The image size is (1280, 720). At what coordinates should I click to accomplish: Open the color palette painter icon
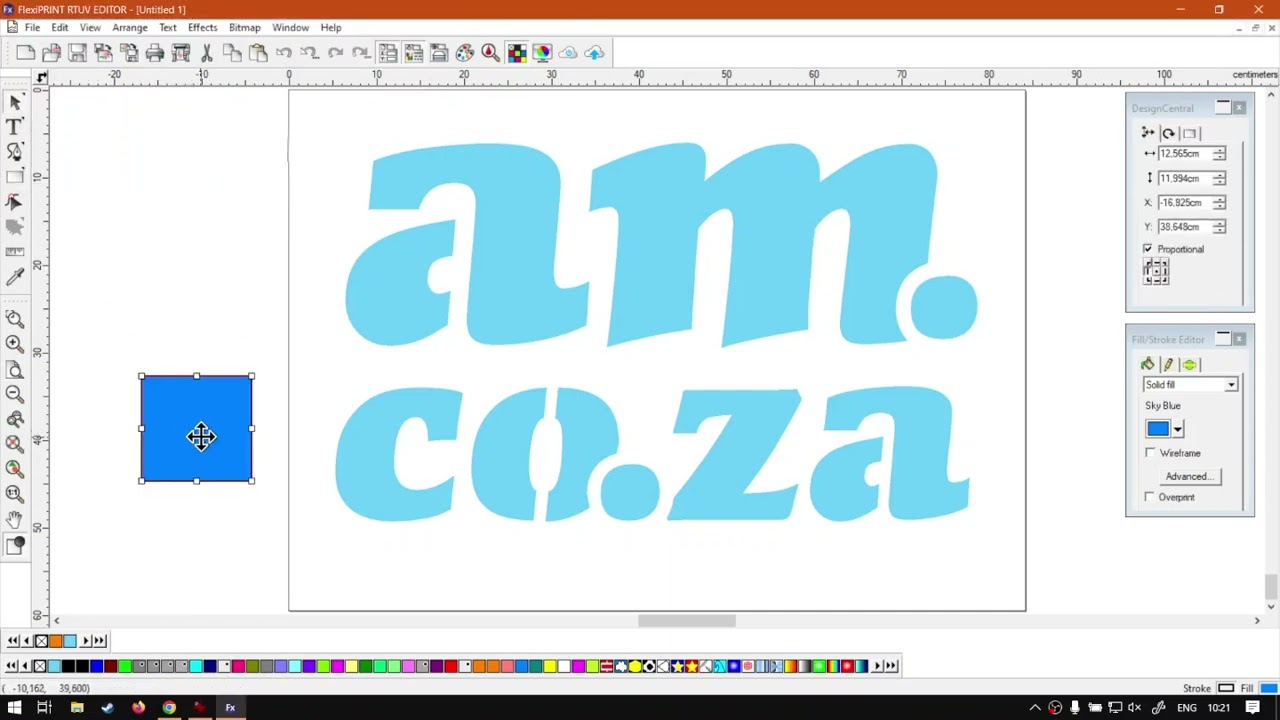[x=465, y=53]
